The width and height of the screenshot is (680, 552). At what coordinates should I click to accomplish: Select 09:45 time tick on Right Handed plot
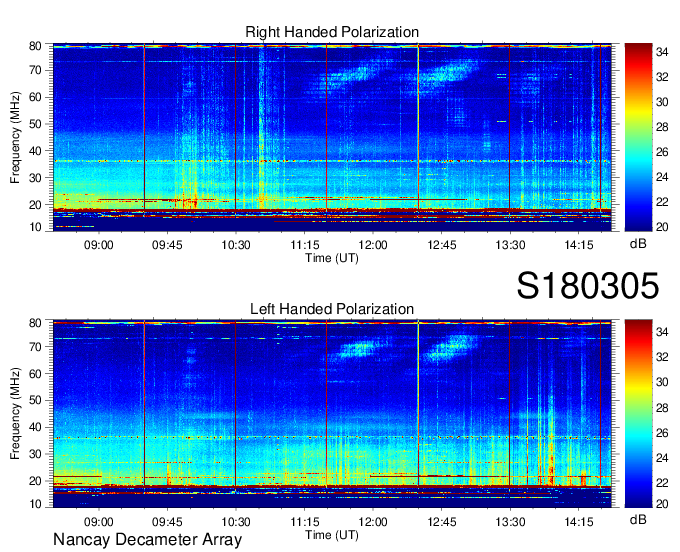(167, 245)
